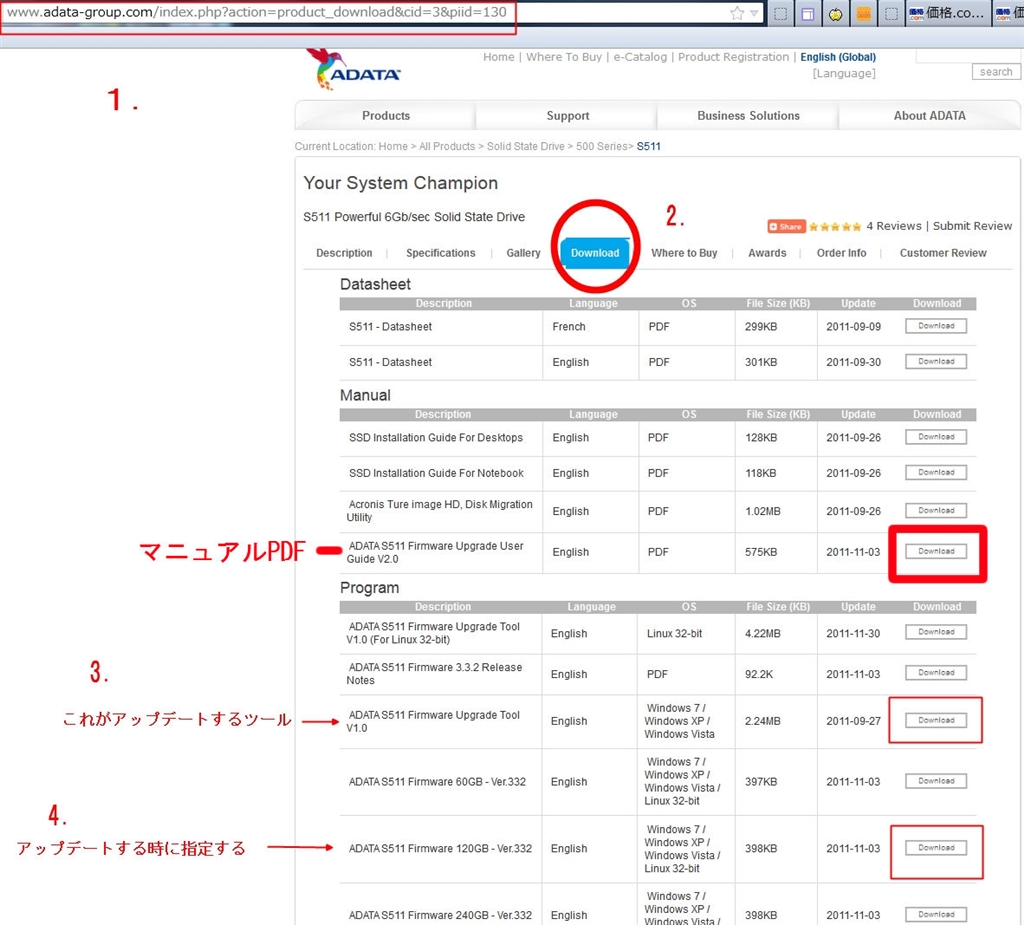Open the Language selector link
Screen dimensions: 1024x925
(843, 74)
